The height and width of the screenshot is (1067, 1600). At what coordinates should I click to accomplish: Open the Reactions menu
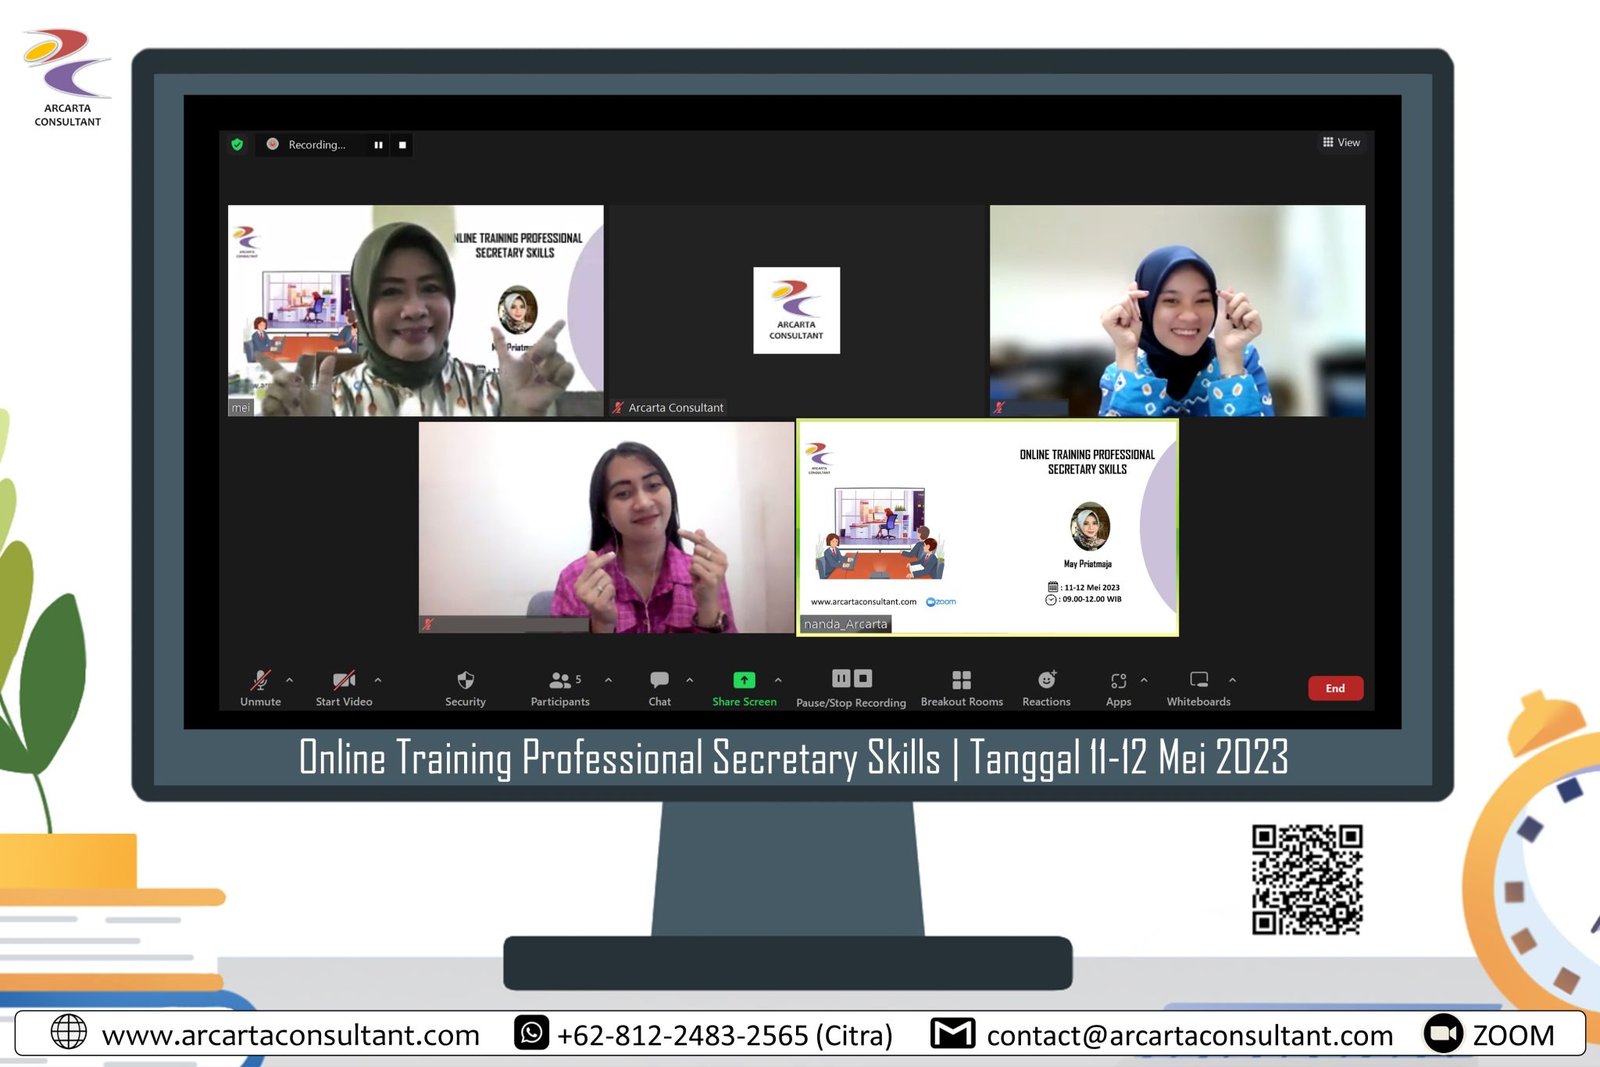(x=1045, y=679)
